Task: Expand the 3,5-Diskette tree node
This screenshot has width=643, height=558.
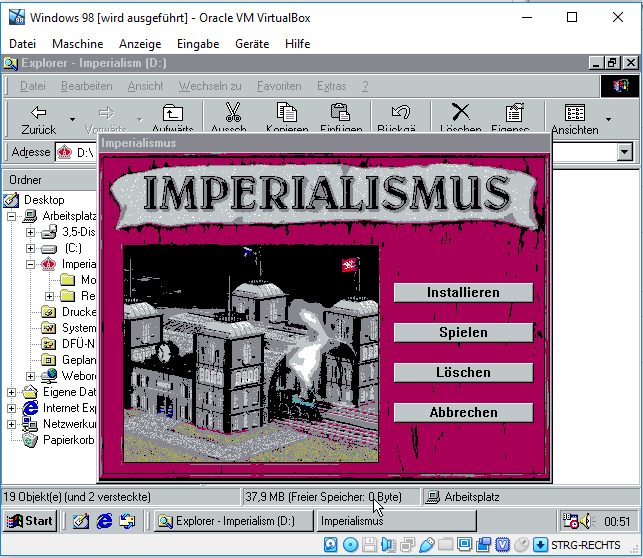Action: click(30, 232)
